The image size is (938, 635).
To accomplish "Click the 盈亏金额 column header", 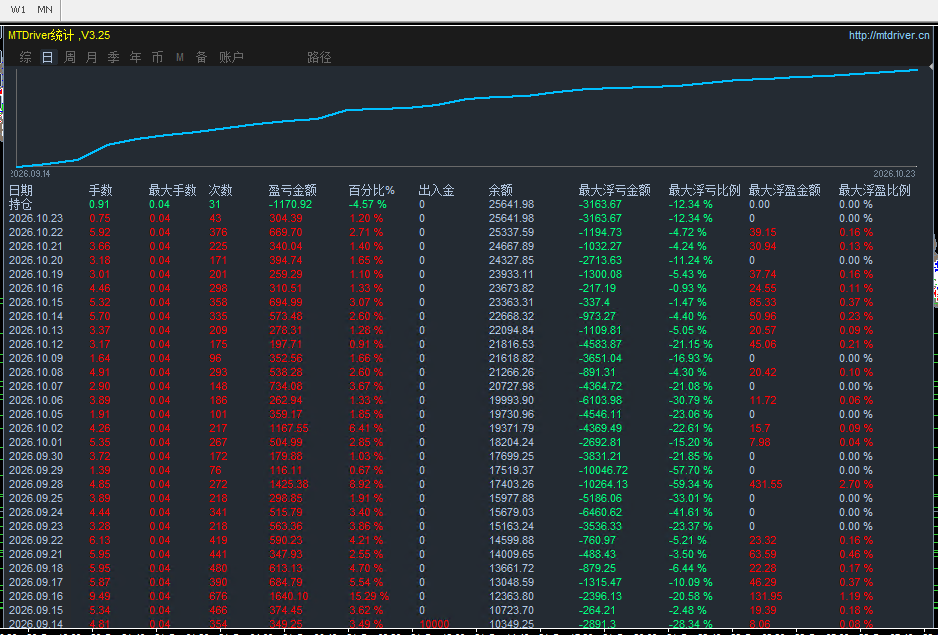I will pyautogui.click(x=293, y=190).
